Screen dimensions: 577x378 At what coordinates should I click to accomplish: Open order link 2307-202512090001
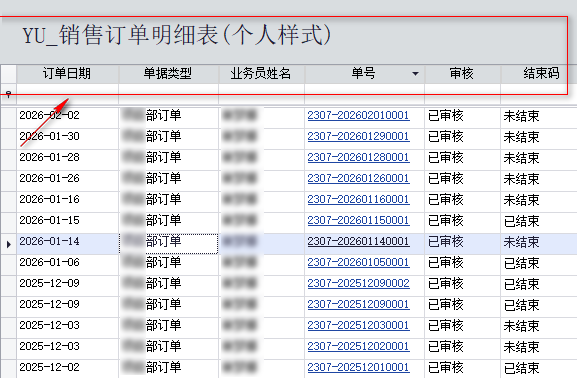tap(358, 304)
